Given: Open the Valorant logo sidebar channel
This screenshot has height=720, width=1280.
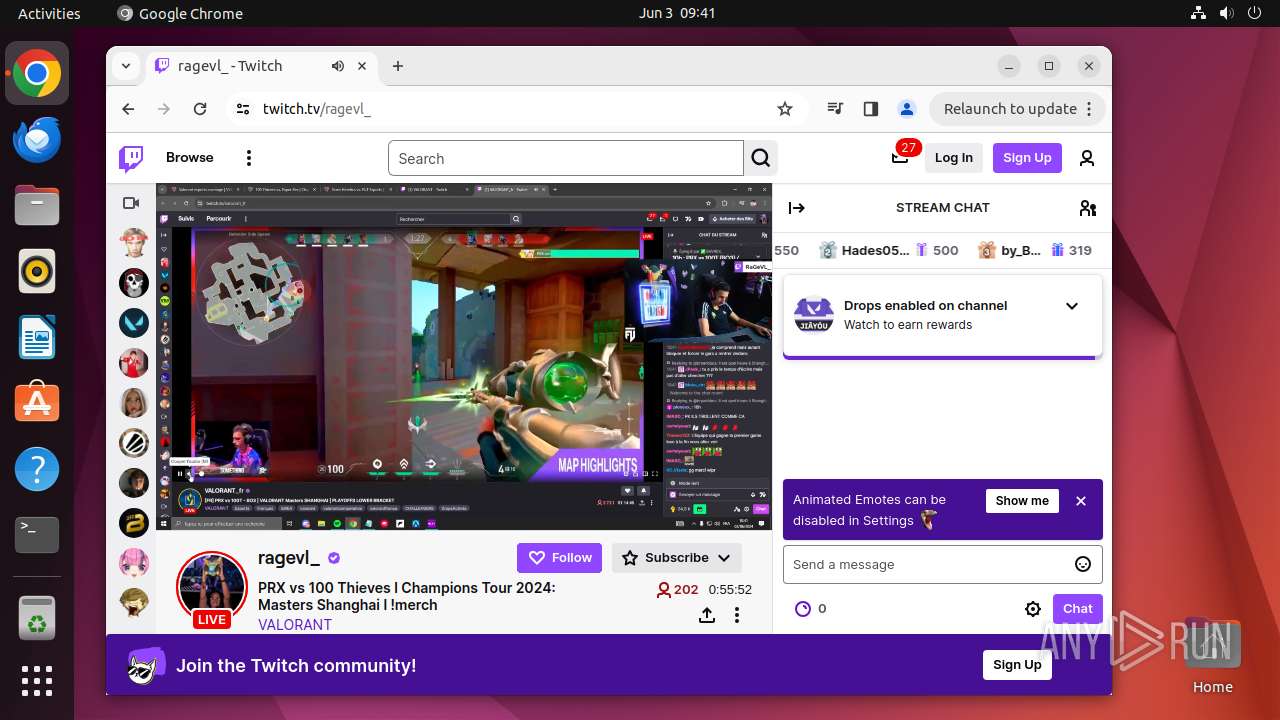Looking at the screenshot, I should point(134,323).
